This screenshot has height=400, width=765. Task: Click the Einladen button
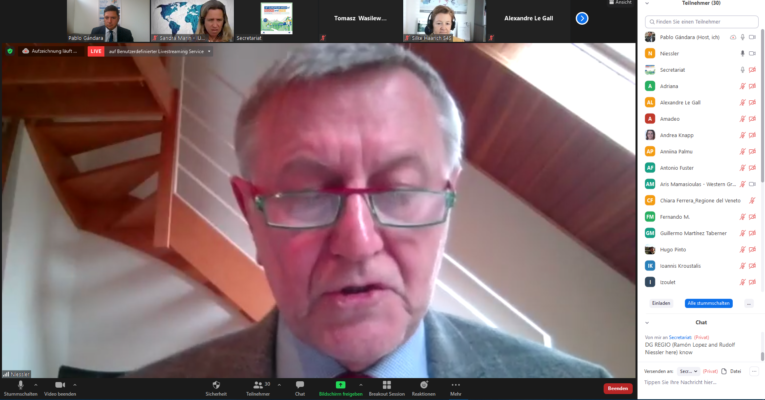coord(661,303)
